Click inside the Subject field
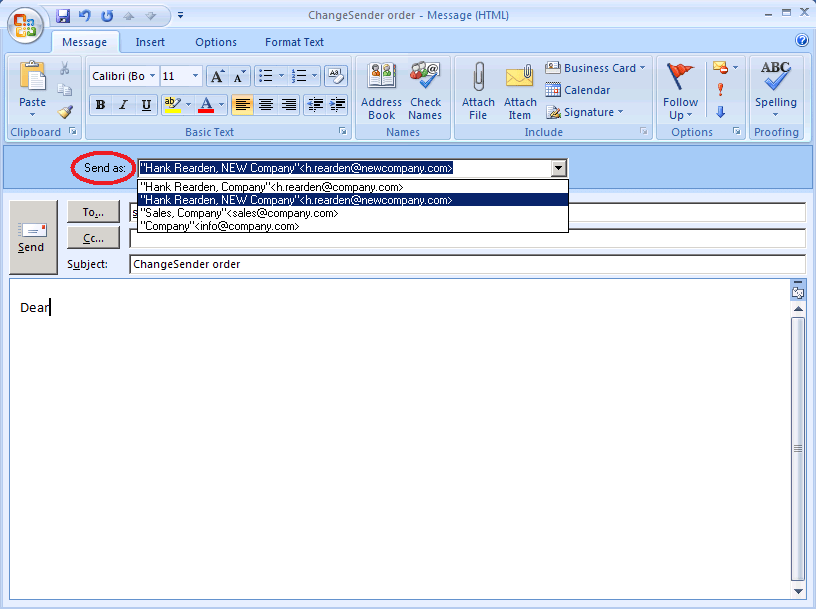 (x=400, y=265)
